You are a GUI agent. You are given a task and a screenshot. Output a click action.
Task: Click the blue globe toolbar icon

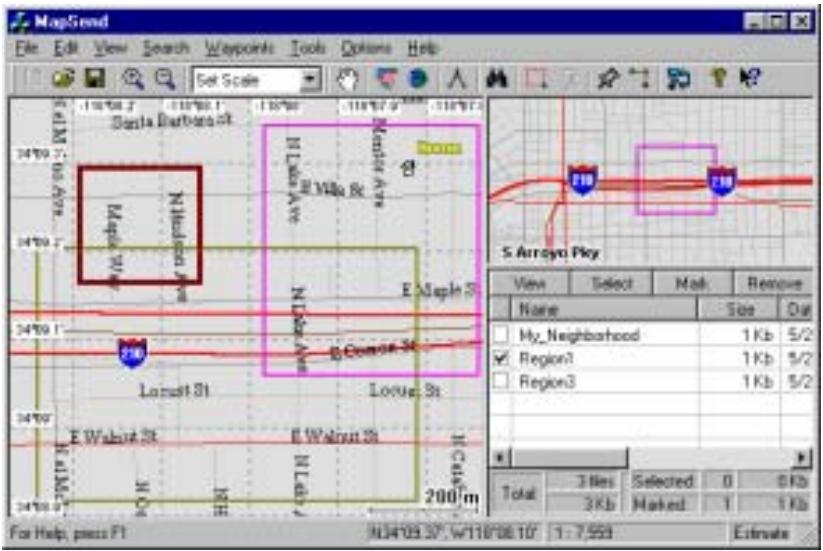(418, 79)
